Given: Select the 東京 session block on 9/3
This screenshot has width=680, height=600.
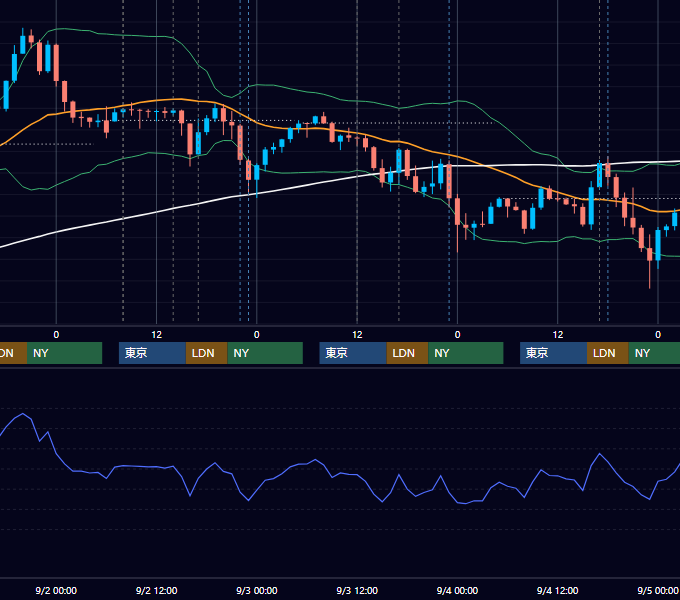Looking at the screenshot, I should [x=353, y=353].
